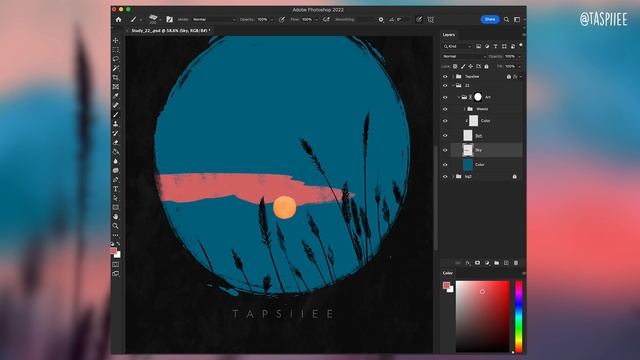Screen dimensions: 640x360
Task: Toggle pressure for opacity
Action: pyautogui.click(x=282, y=19)
